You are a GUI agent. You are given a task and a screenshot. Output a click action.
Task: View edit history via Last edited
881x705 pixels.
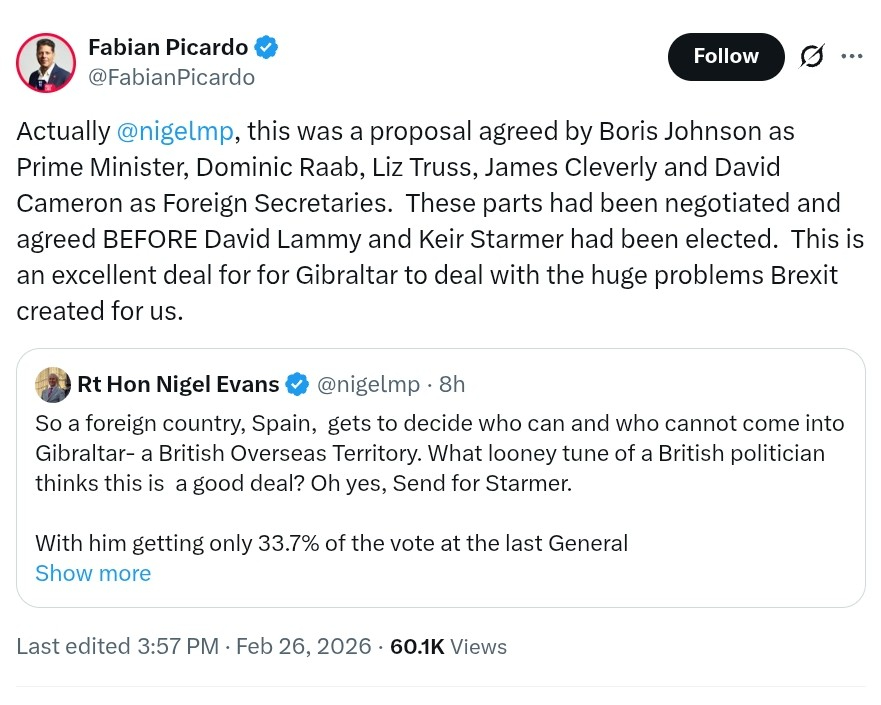72,647
